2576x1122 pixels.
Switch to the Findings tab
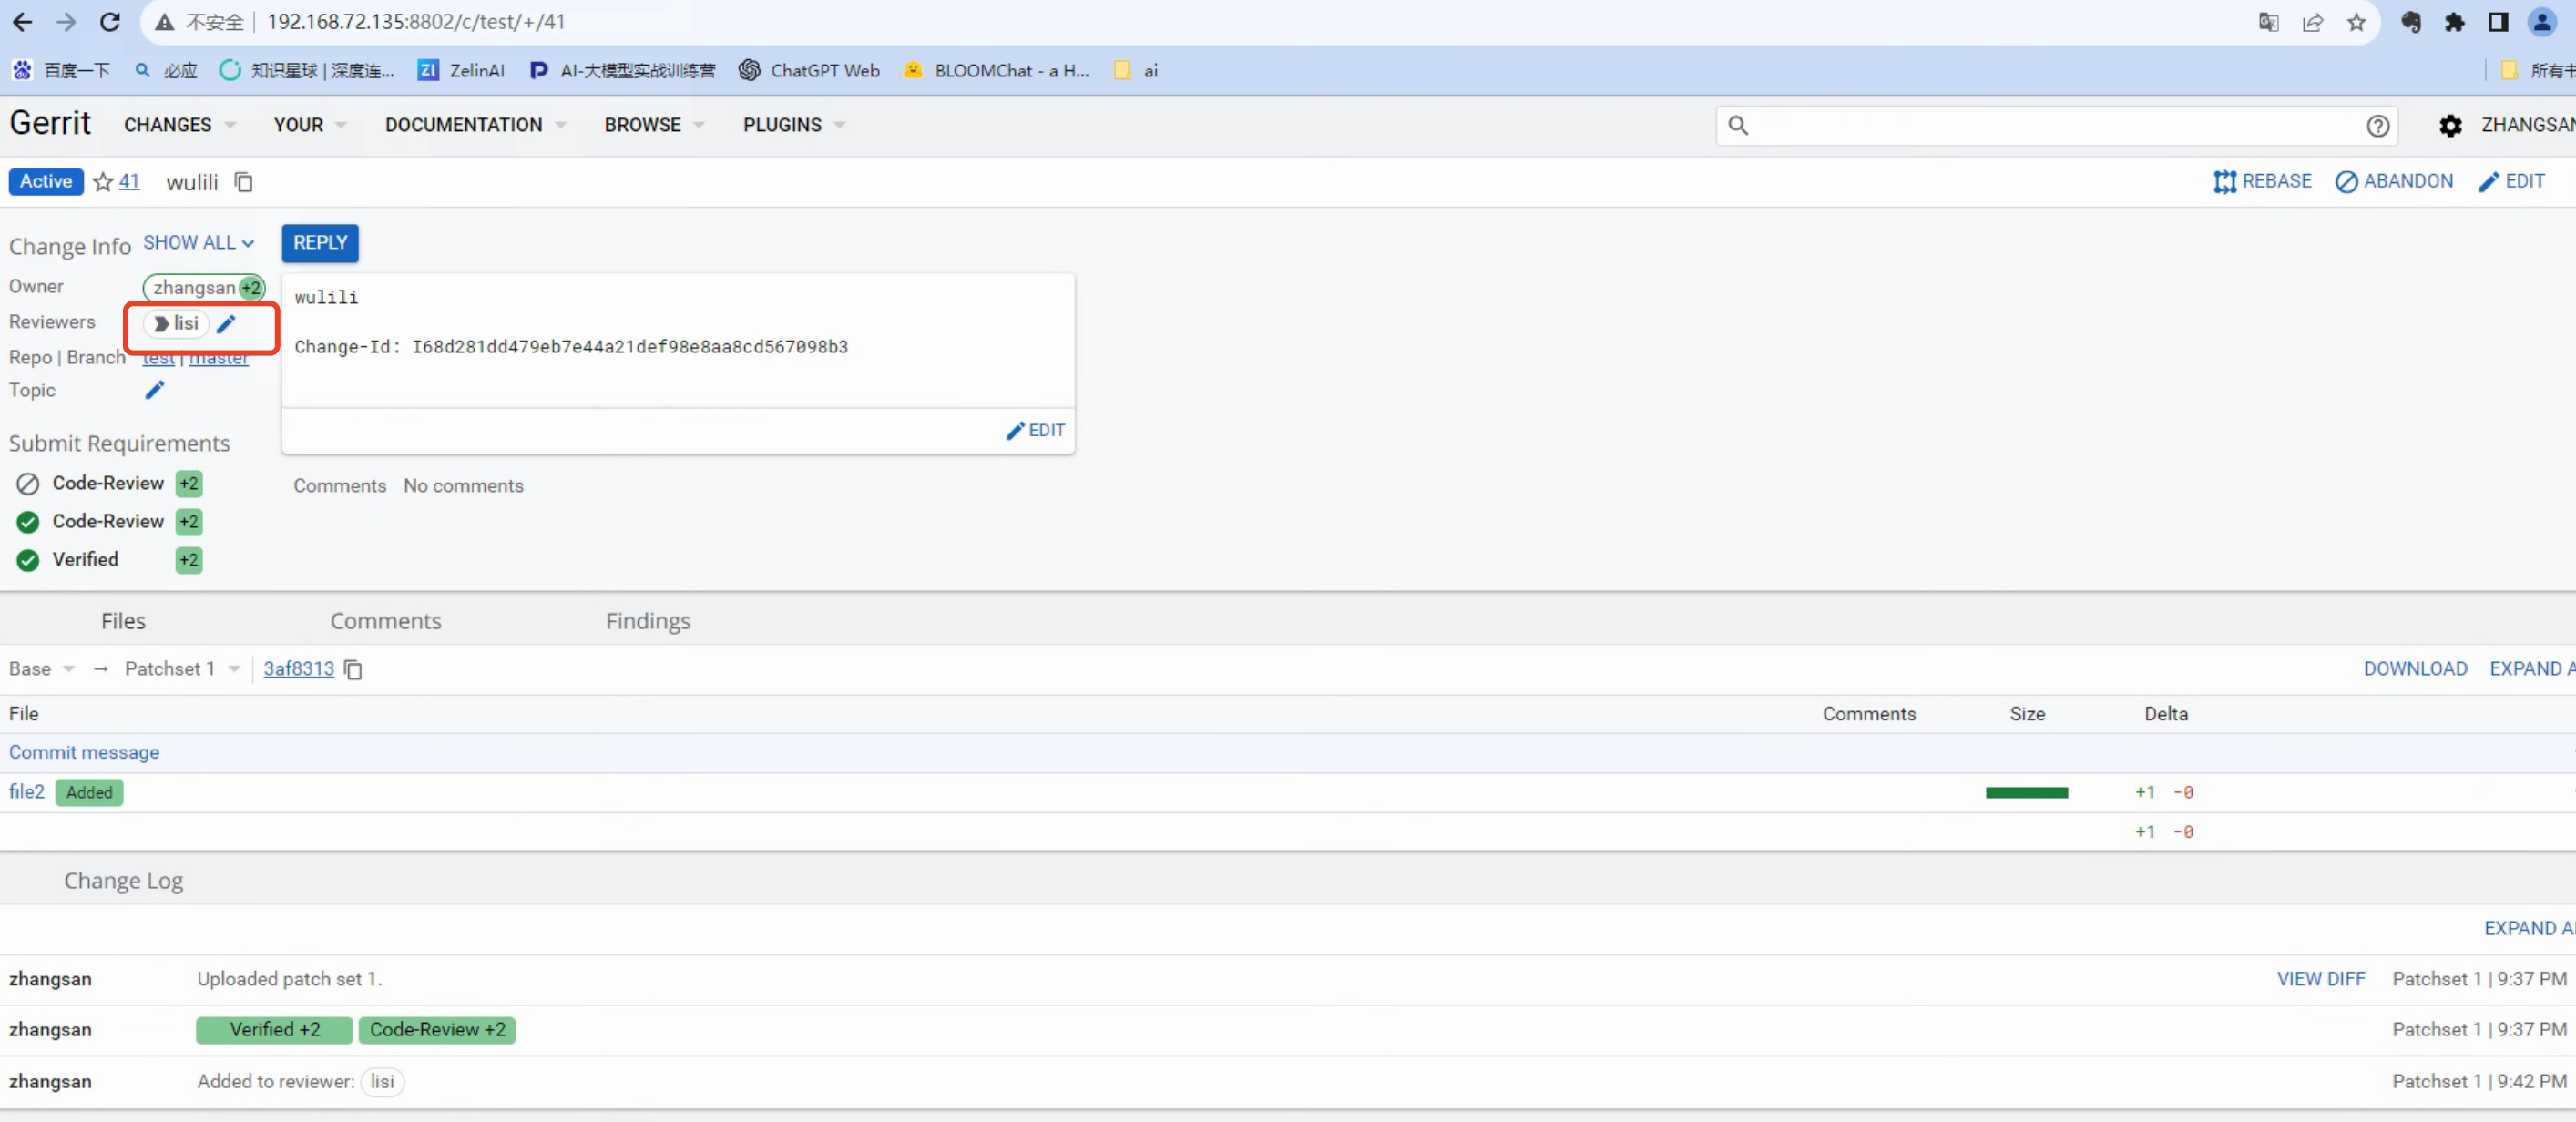pyautogui.click(x=647, y=621)
